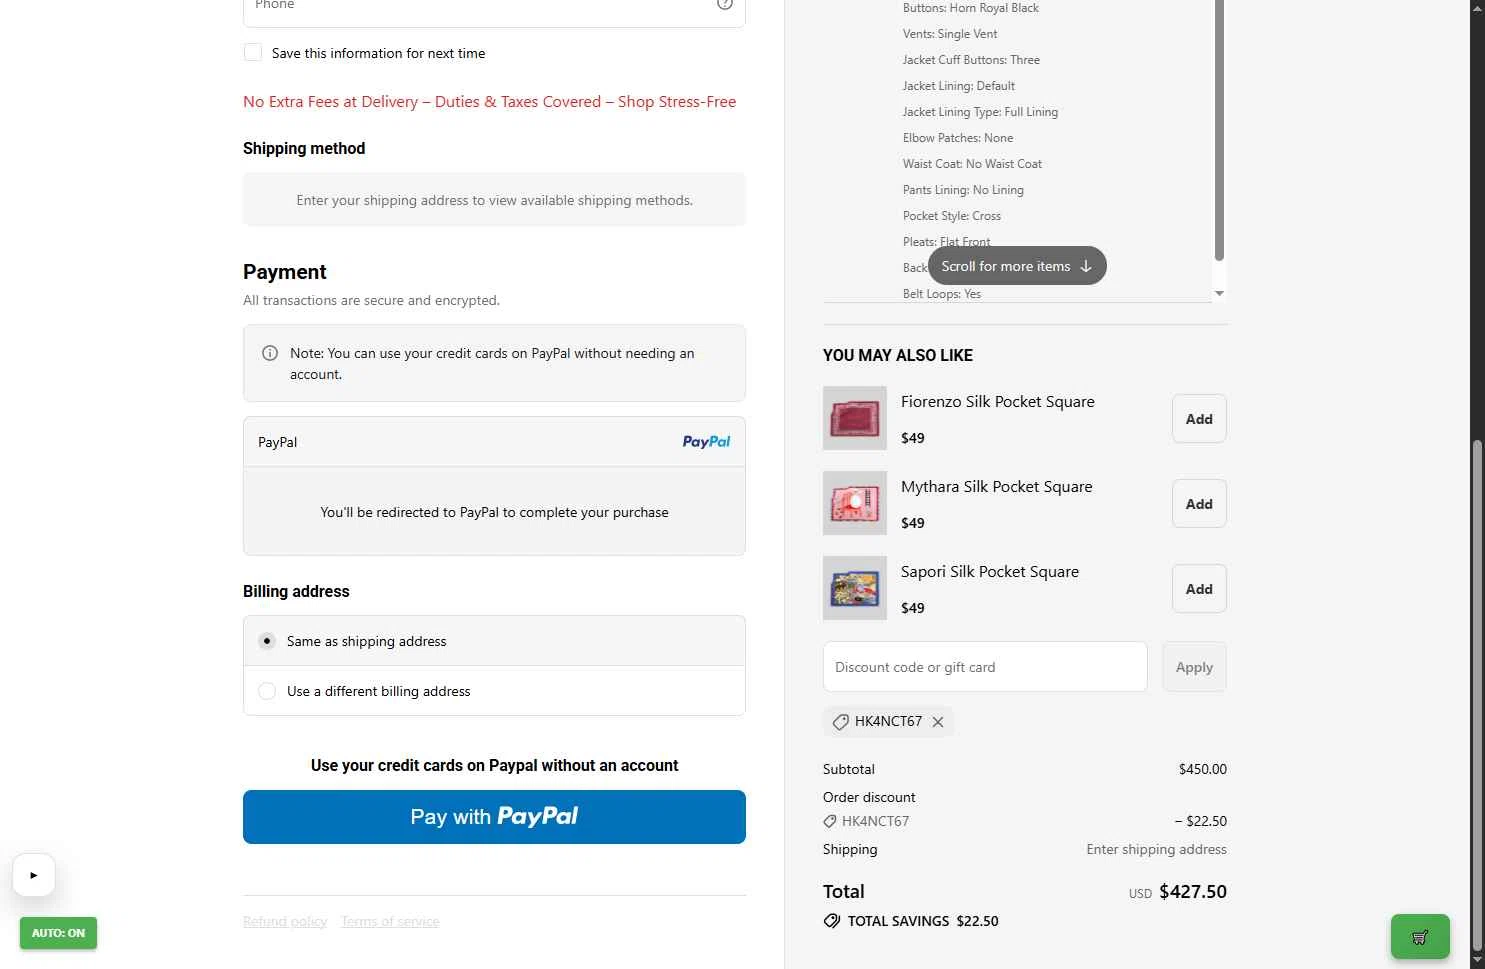Image resolution: width=1485 pixels, height=969 pixels.
Task: Check Save this information for next time
Action: [x=253, y=52]
